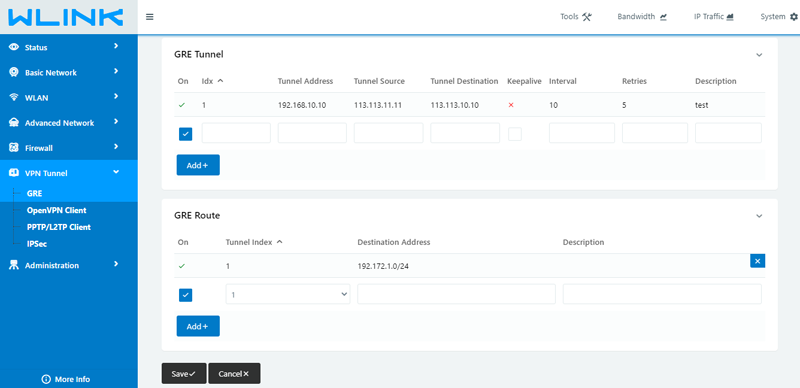Click green check mark of GRE route row

(x=182, y=266)
